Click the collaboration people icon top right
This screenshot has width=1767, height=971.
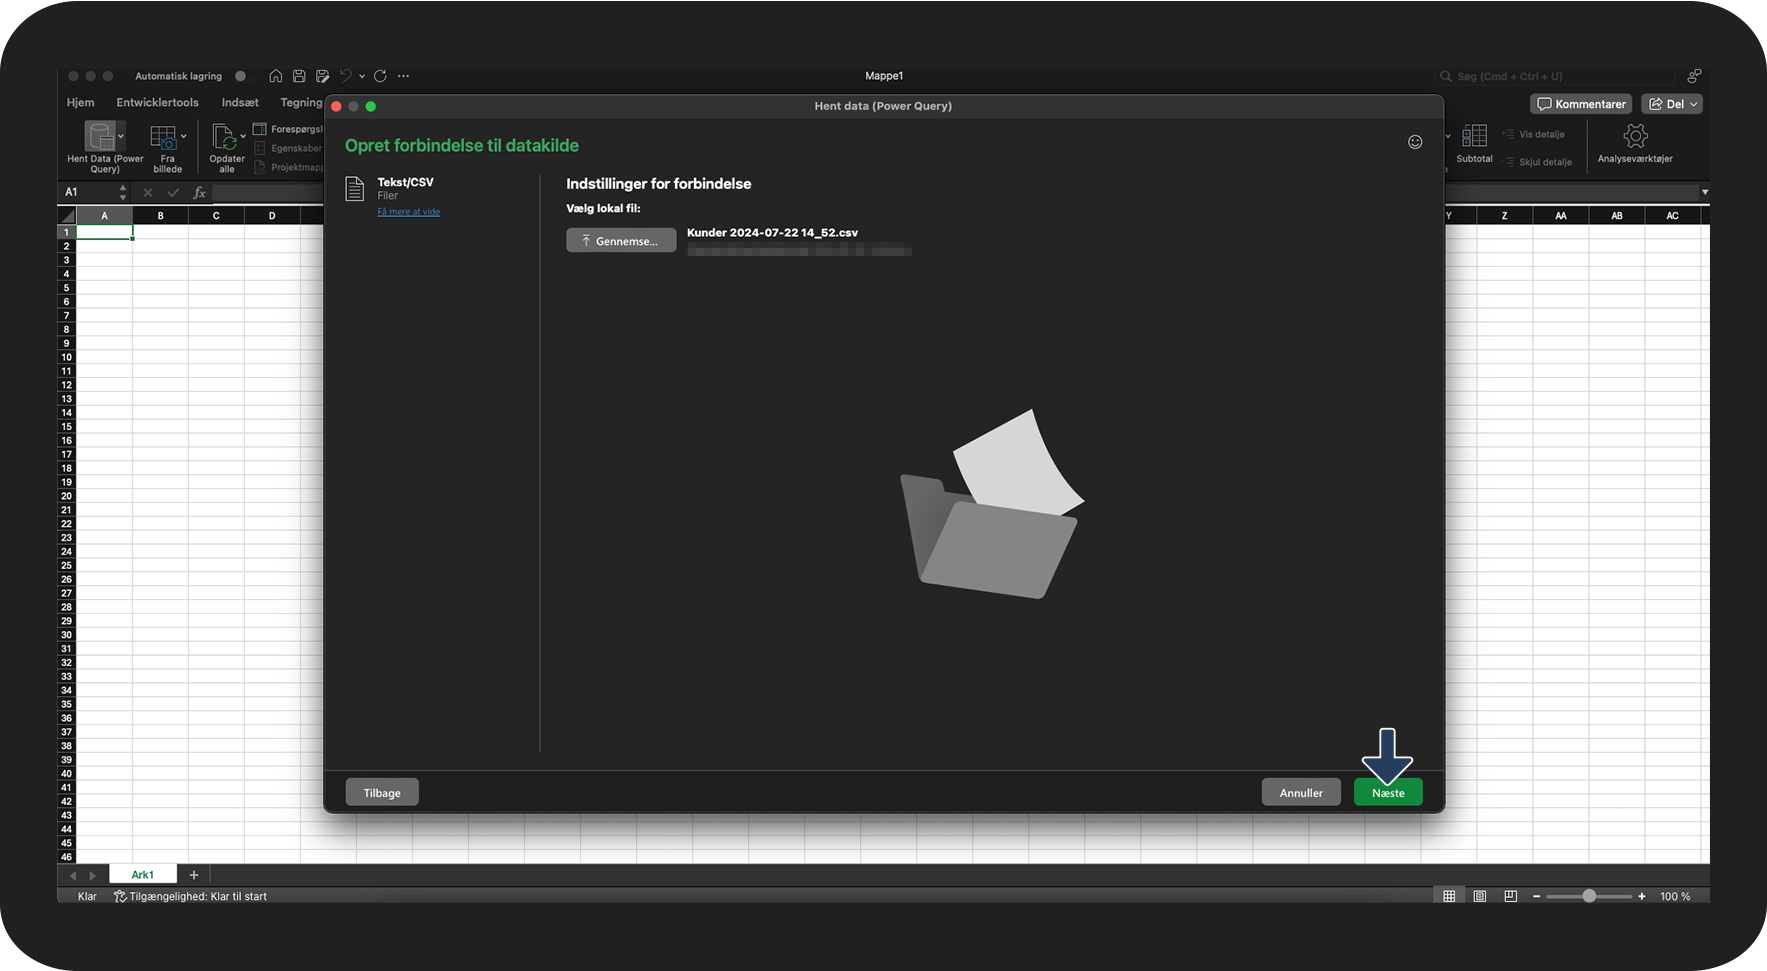click(1694, 76)
